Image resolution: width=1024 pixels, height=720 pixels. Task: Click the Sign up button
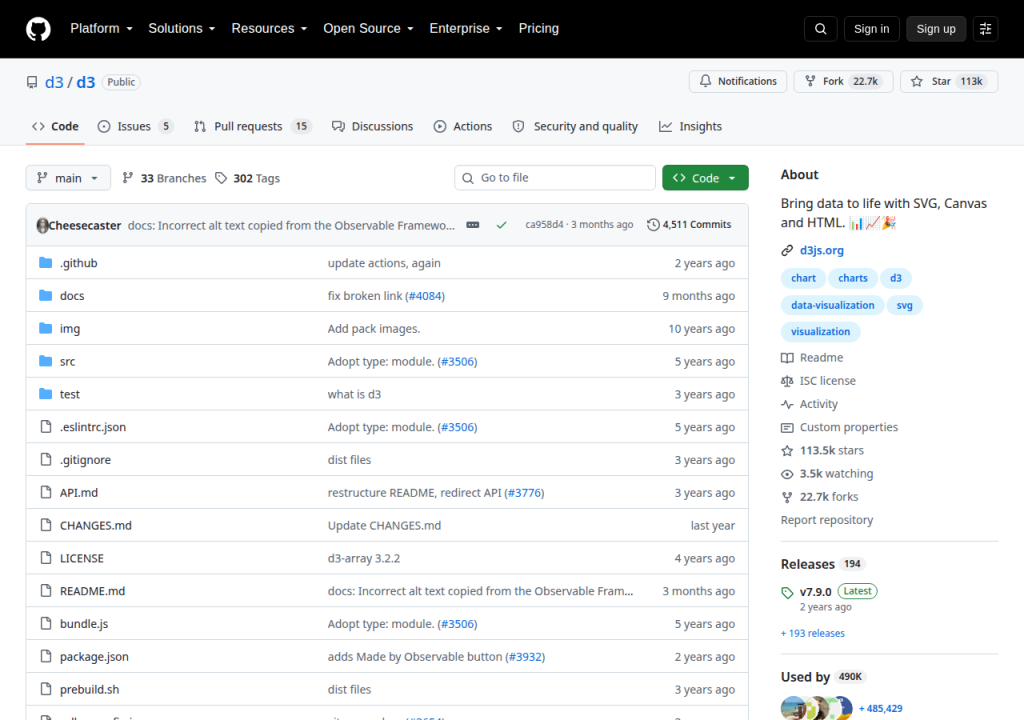click(936, 29)
